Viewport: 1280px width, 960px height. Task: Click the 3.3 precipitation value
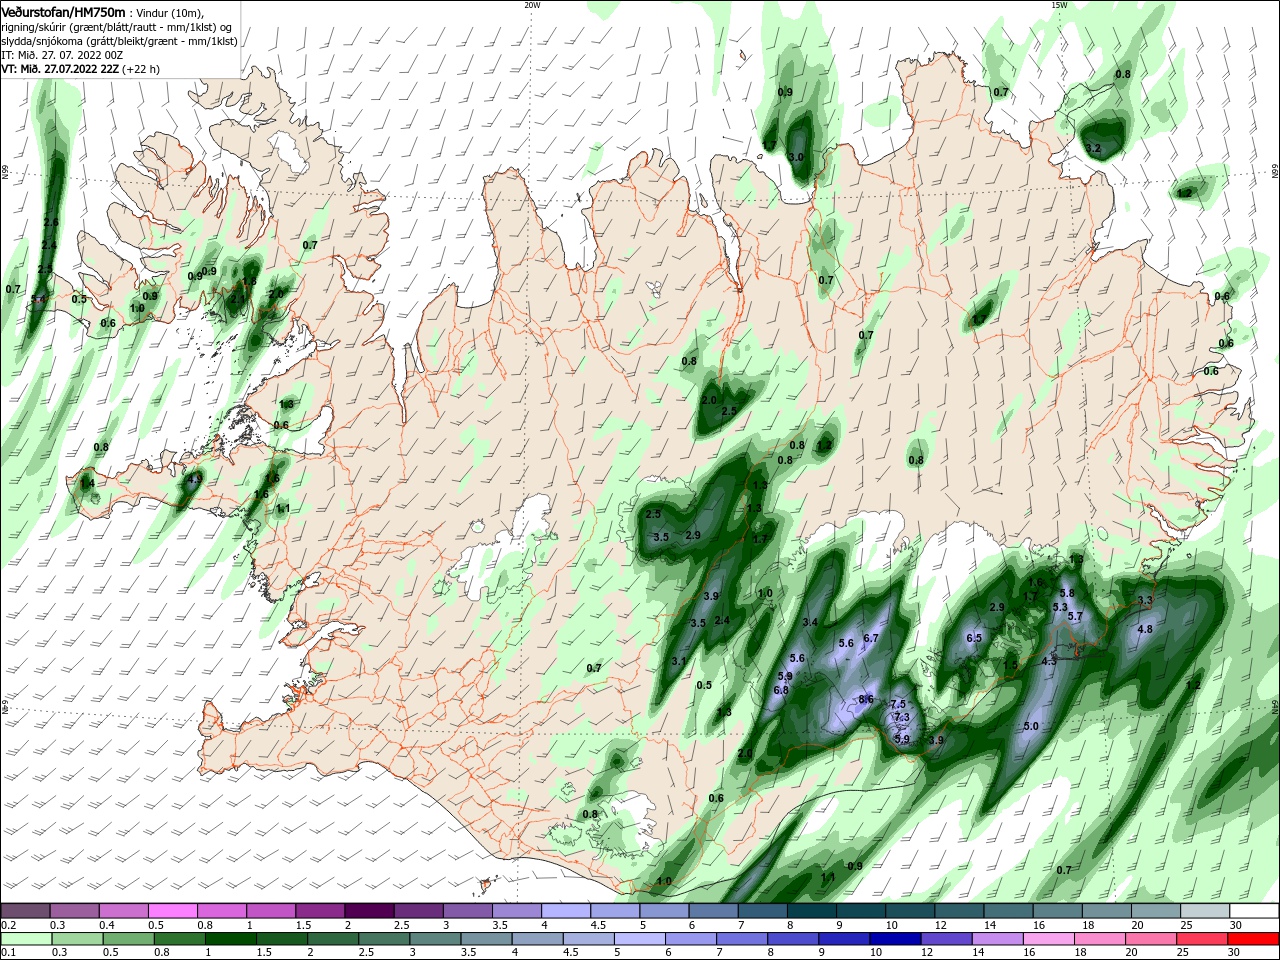(1145, 600)
